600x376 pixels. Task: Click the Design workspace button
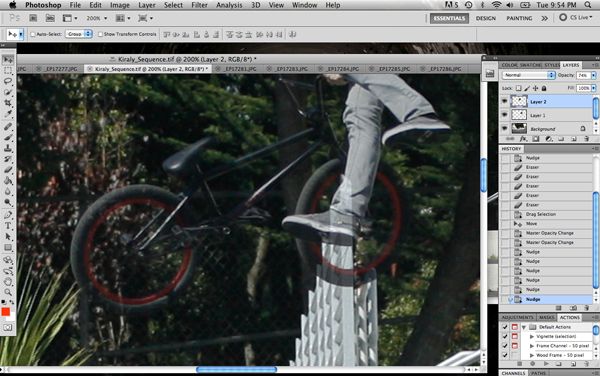pyautogui.click(x=486, y=18)
